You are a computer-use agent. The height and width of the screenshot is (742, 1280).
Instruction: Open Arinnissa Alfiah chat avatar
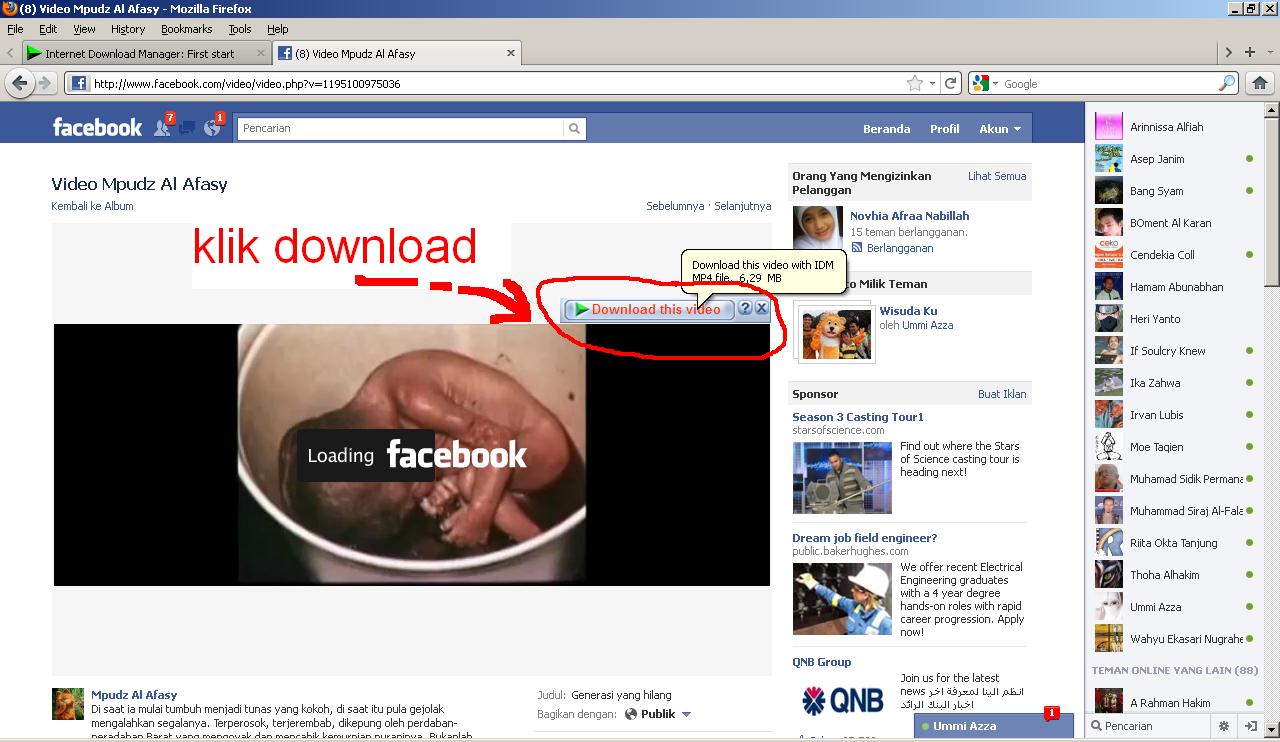click(1109, 126)
